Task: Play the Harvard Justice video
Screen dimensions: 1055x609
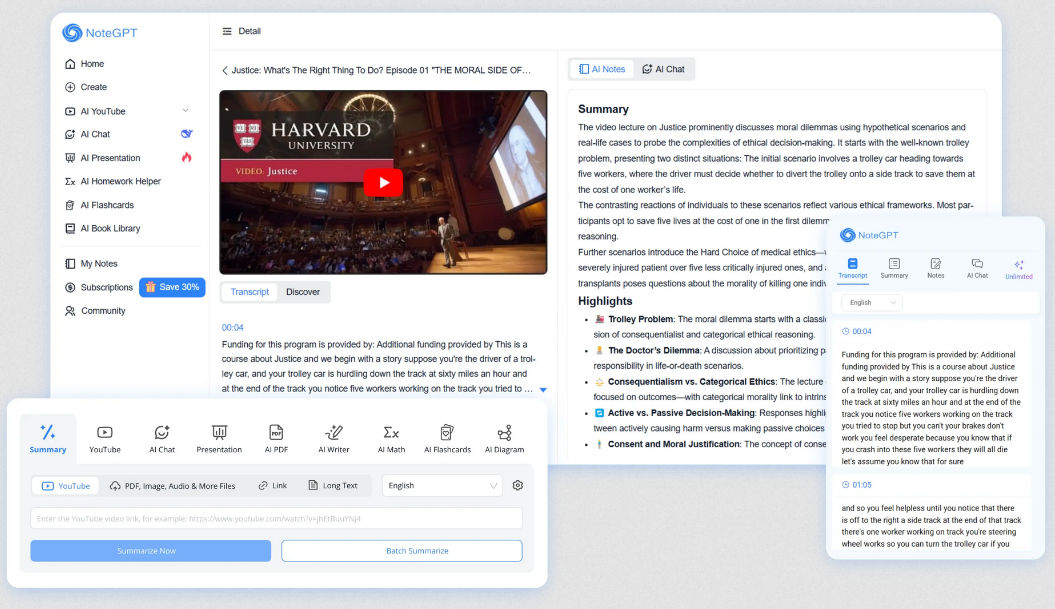Action: tap(383, 182)
